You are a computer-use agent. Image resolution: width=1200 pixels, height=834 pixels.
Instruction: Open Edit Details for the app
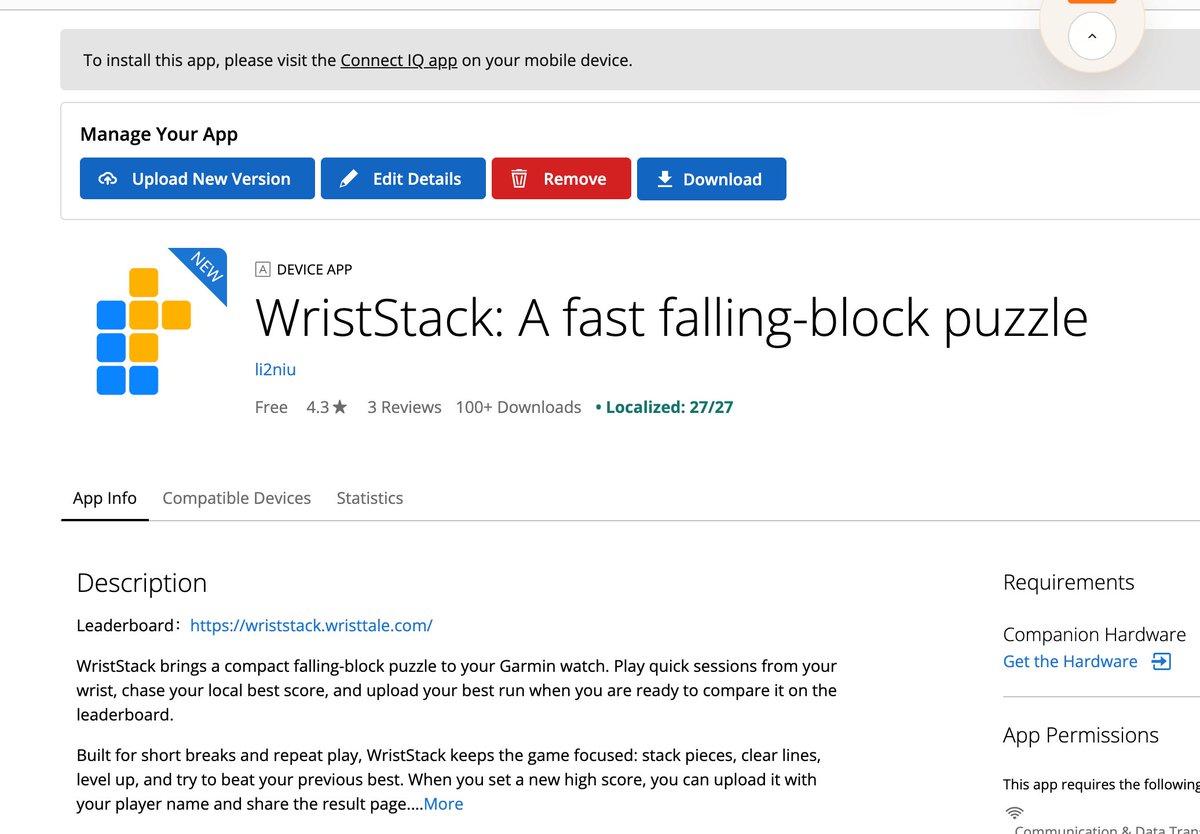tap(403, 179)
